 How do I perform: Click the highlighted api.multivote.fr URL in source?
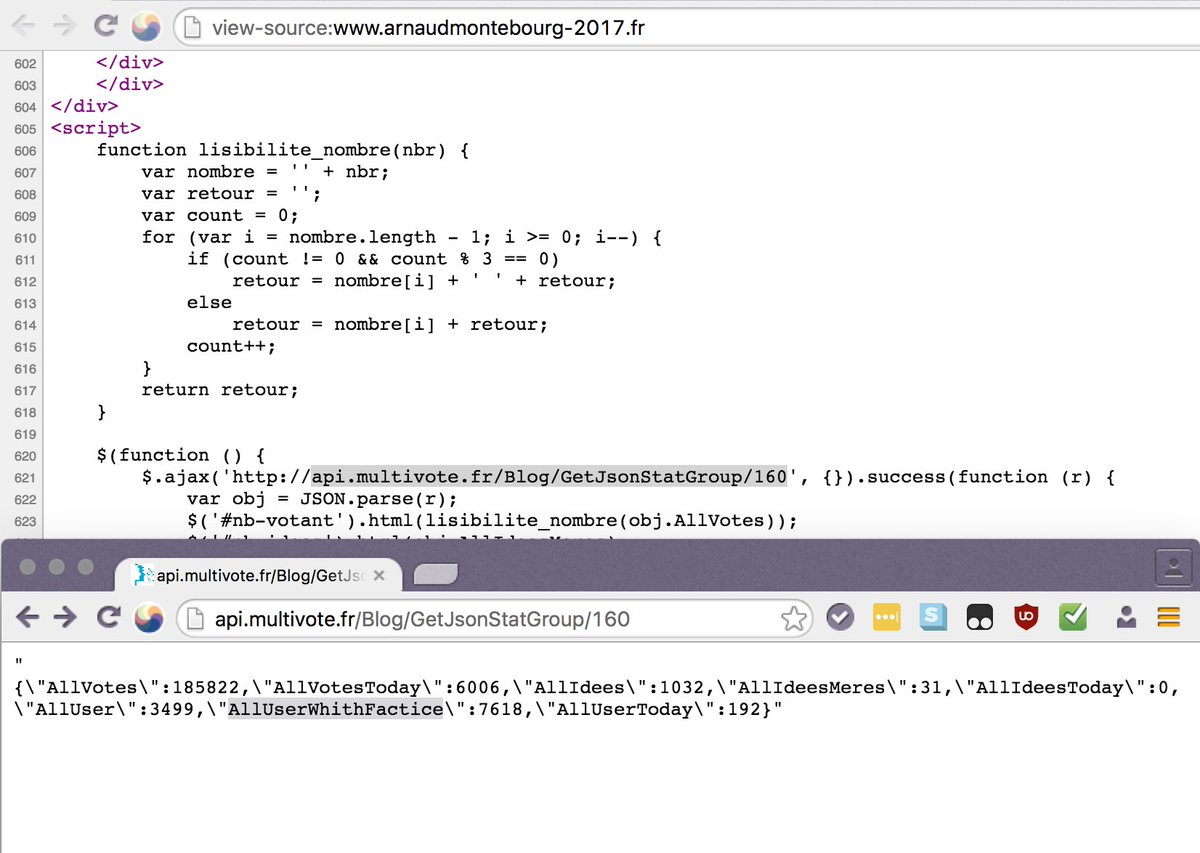point(550,477)
